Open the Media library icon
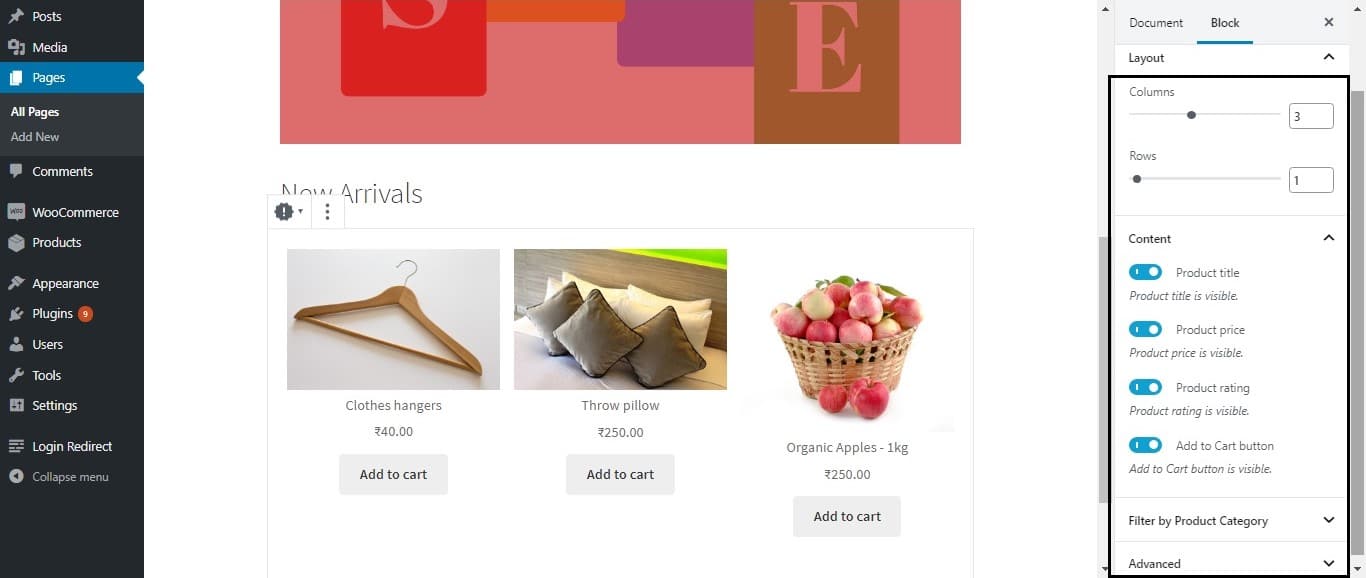Screen dimensions: 1366x578 (x=16, y=47)
